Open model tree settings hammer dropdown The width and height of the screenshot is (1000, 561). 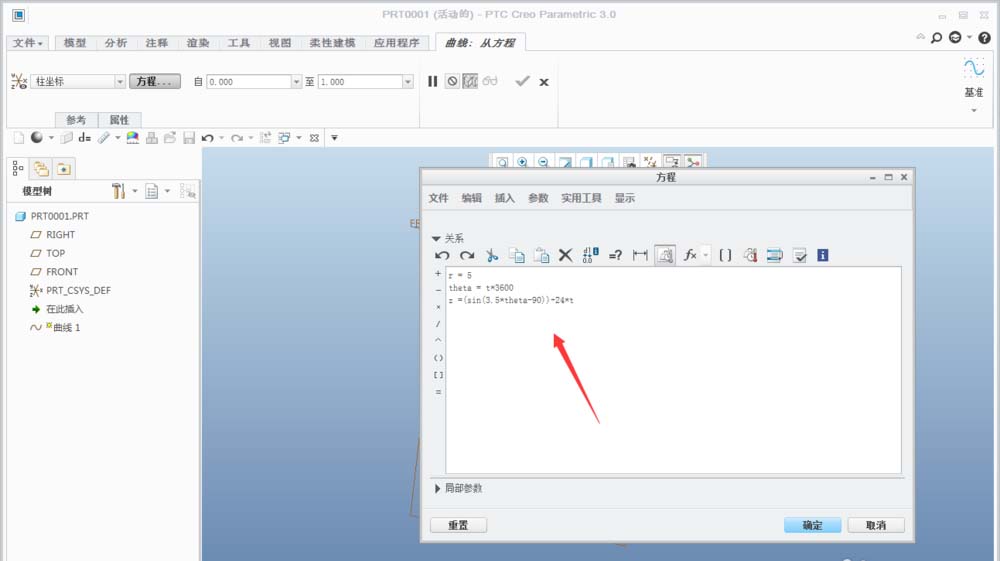(135, 191)
